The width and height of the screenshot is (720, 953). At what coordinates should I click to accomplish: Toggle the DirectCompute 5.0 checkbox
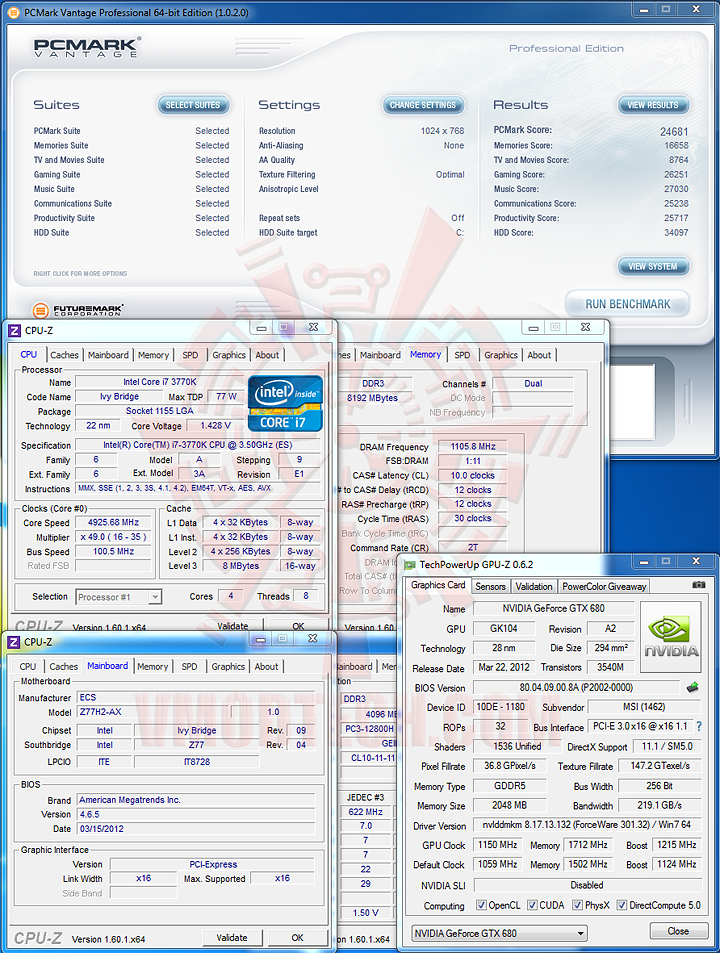(x=622, y=905)
